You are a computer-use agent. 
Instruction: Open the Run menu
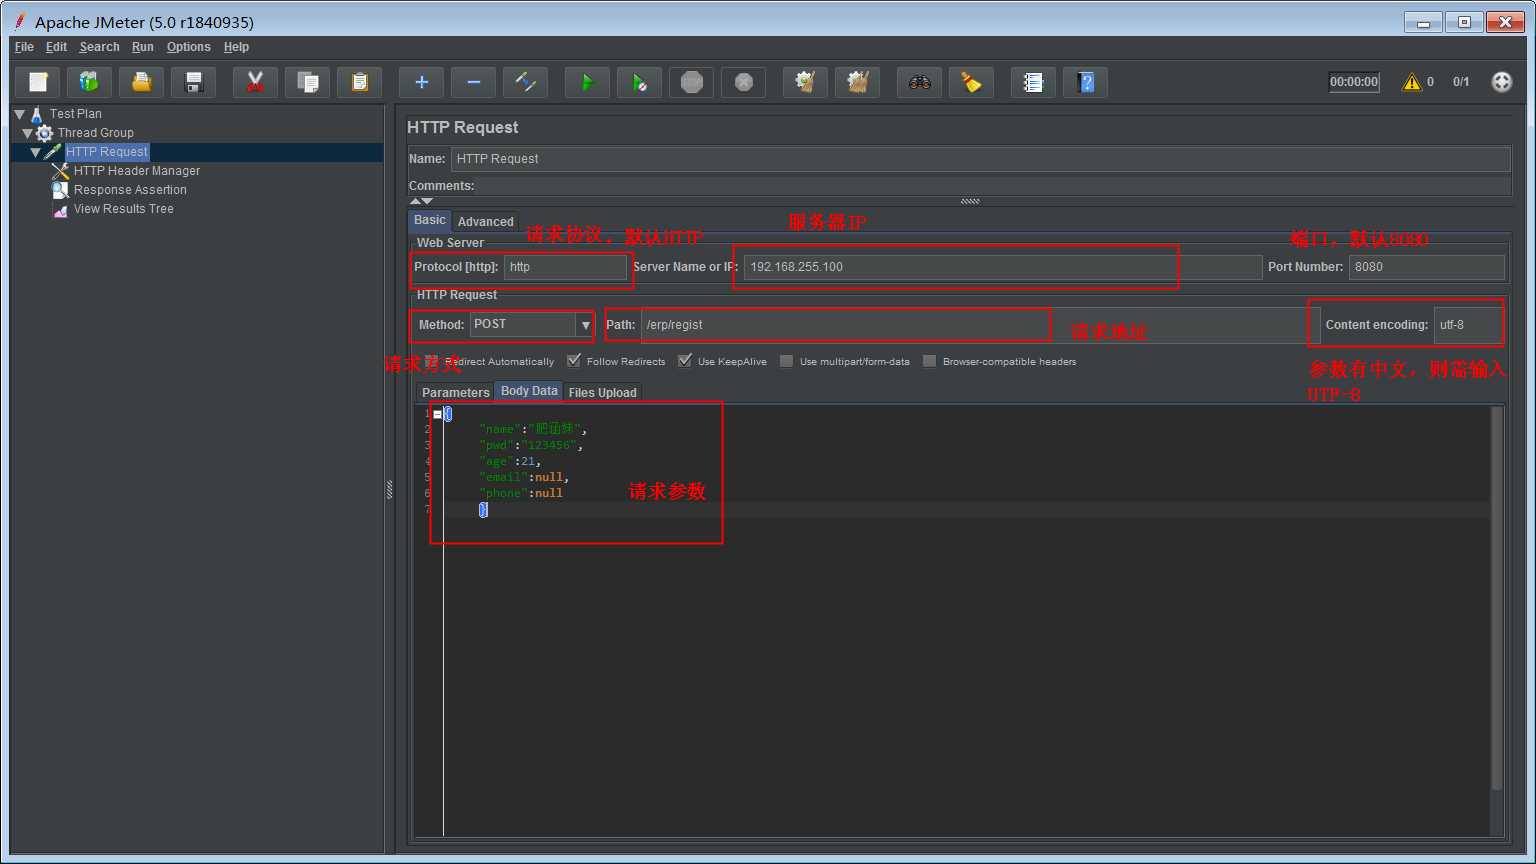tap(143, 47)
